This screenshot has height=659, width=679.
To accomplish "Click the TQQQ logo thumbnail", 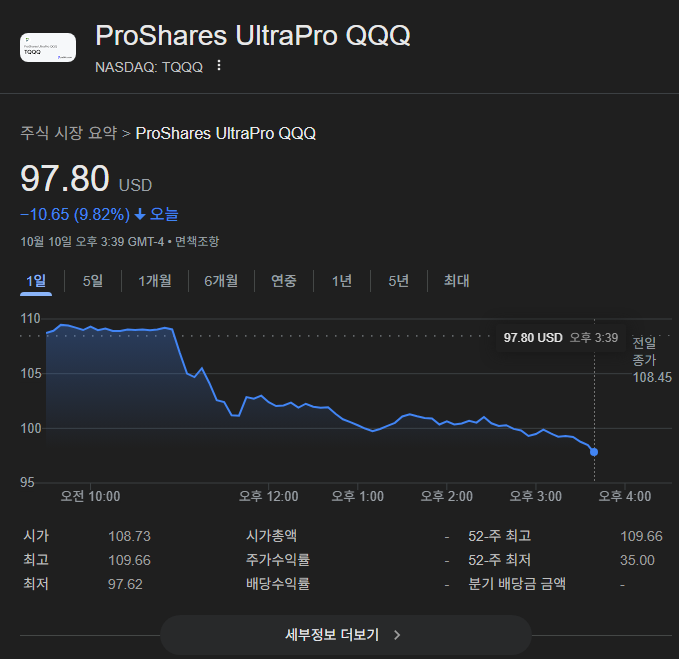I will [48, 48].
